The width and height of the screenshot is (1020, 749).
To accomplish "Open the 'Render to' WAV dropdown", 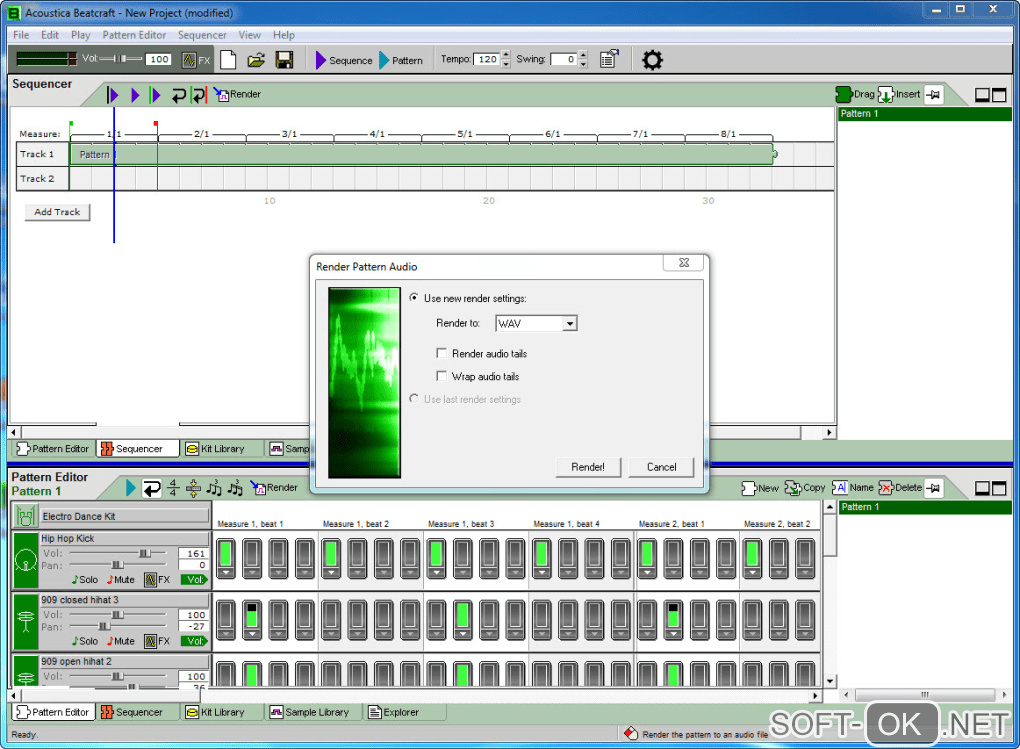I will point(569,323).
